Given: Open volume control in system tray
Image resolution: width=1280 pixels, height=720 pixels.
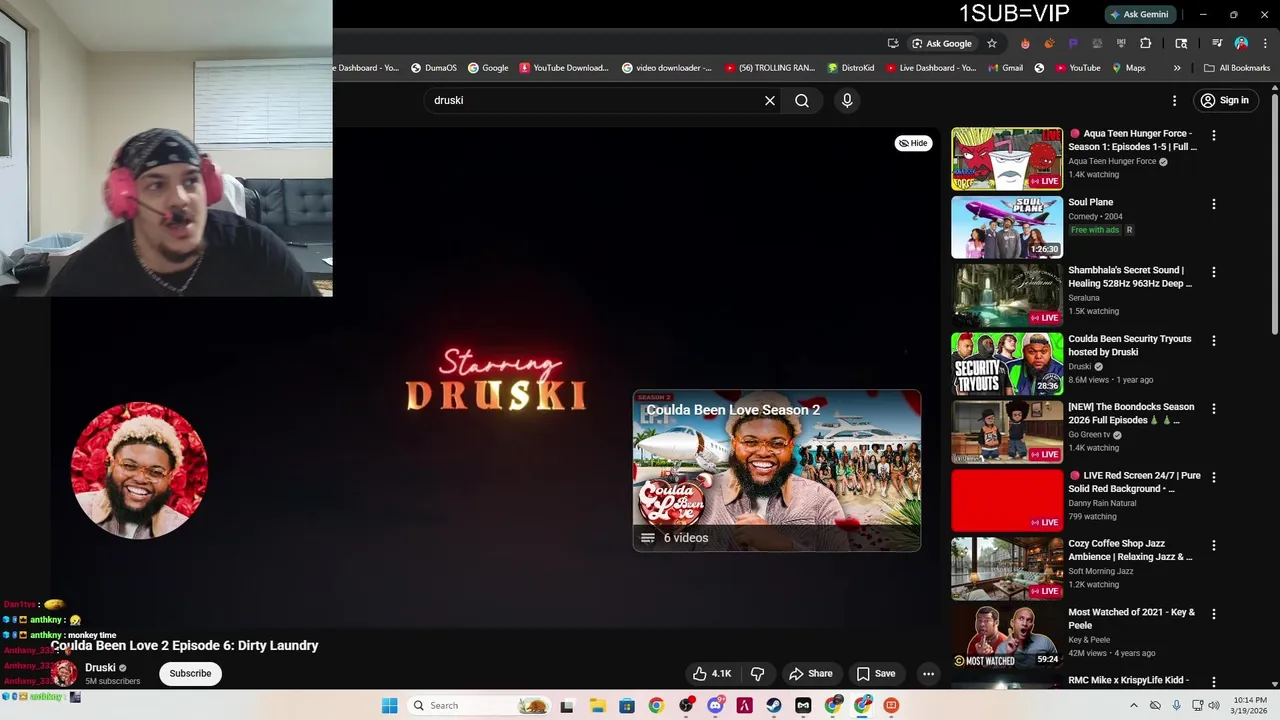Looking at the screenshot, I should [x=1214, y=705].
